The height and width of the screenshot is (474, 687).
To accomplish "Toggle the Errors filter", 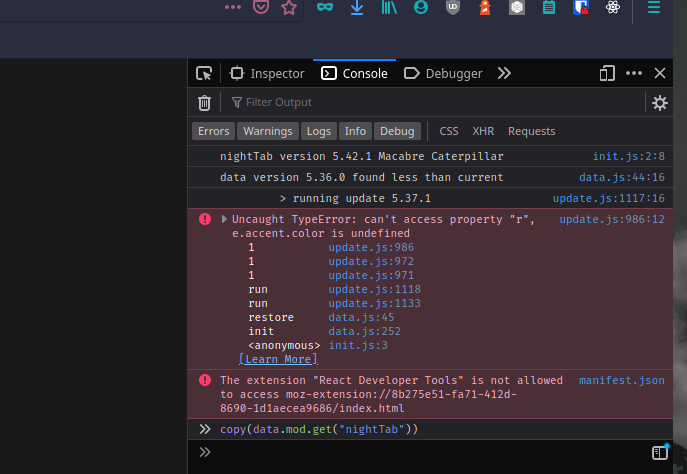I will pos(213,131).
